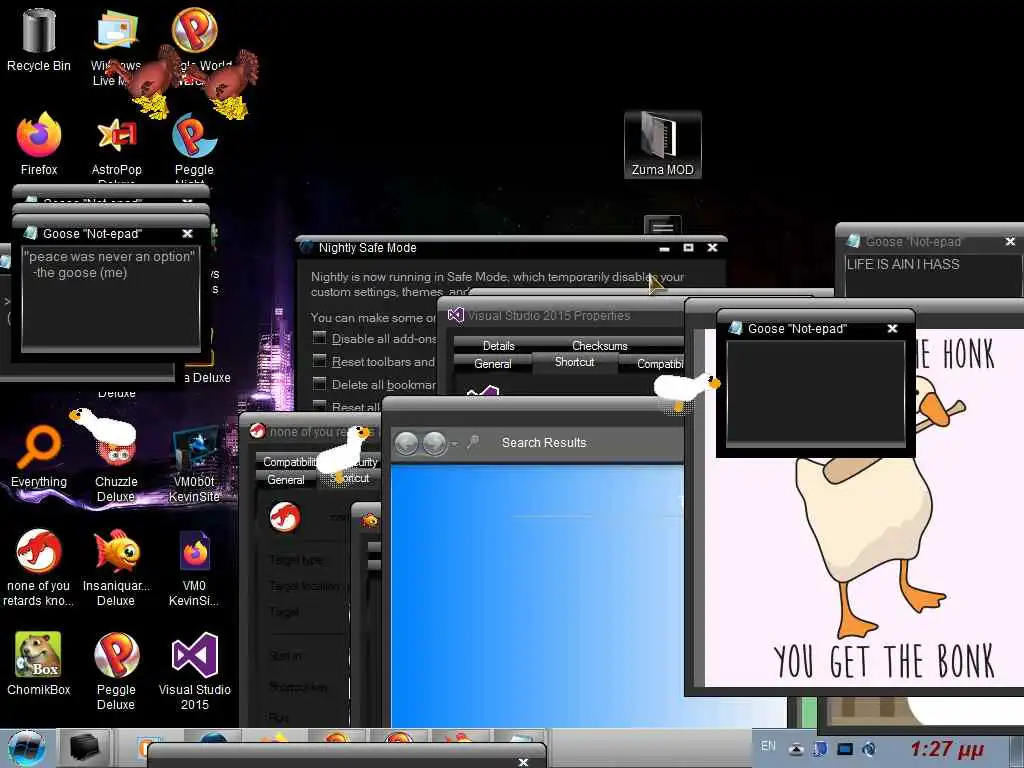Click the EN language indicator in tray
This screenshot has height=768, width=1024.
tap(768, 746)
